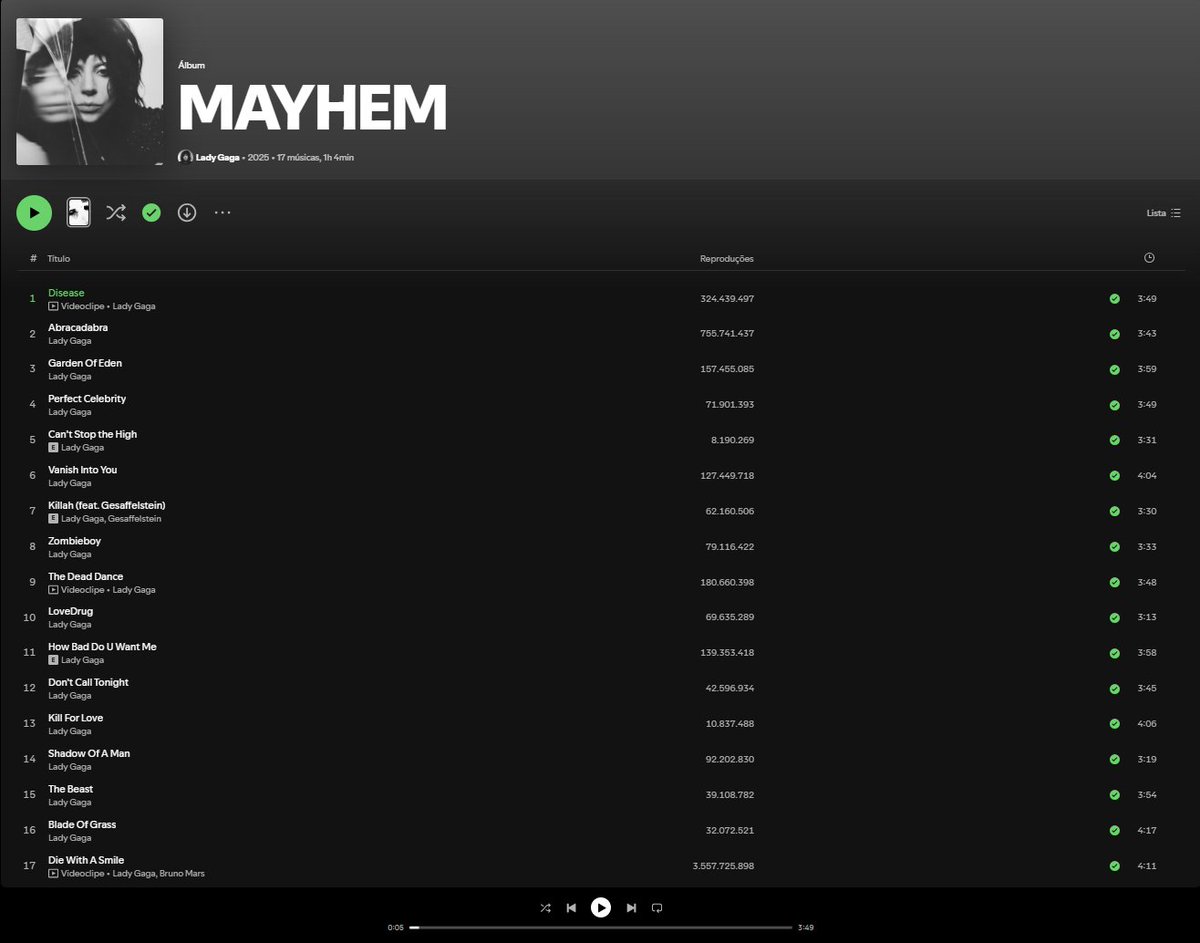Sort by Título column header
The height and width of the screenshot is (943, 1200).
point(59,258)
